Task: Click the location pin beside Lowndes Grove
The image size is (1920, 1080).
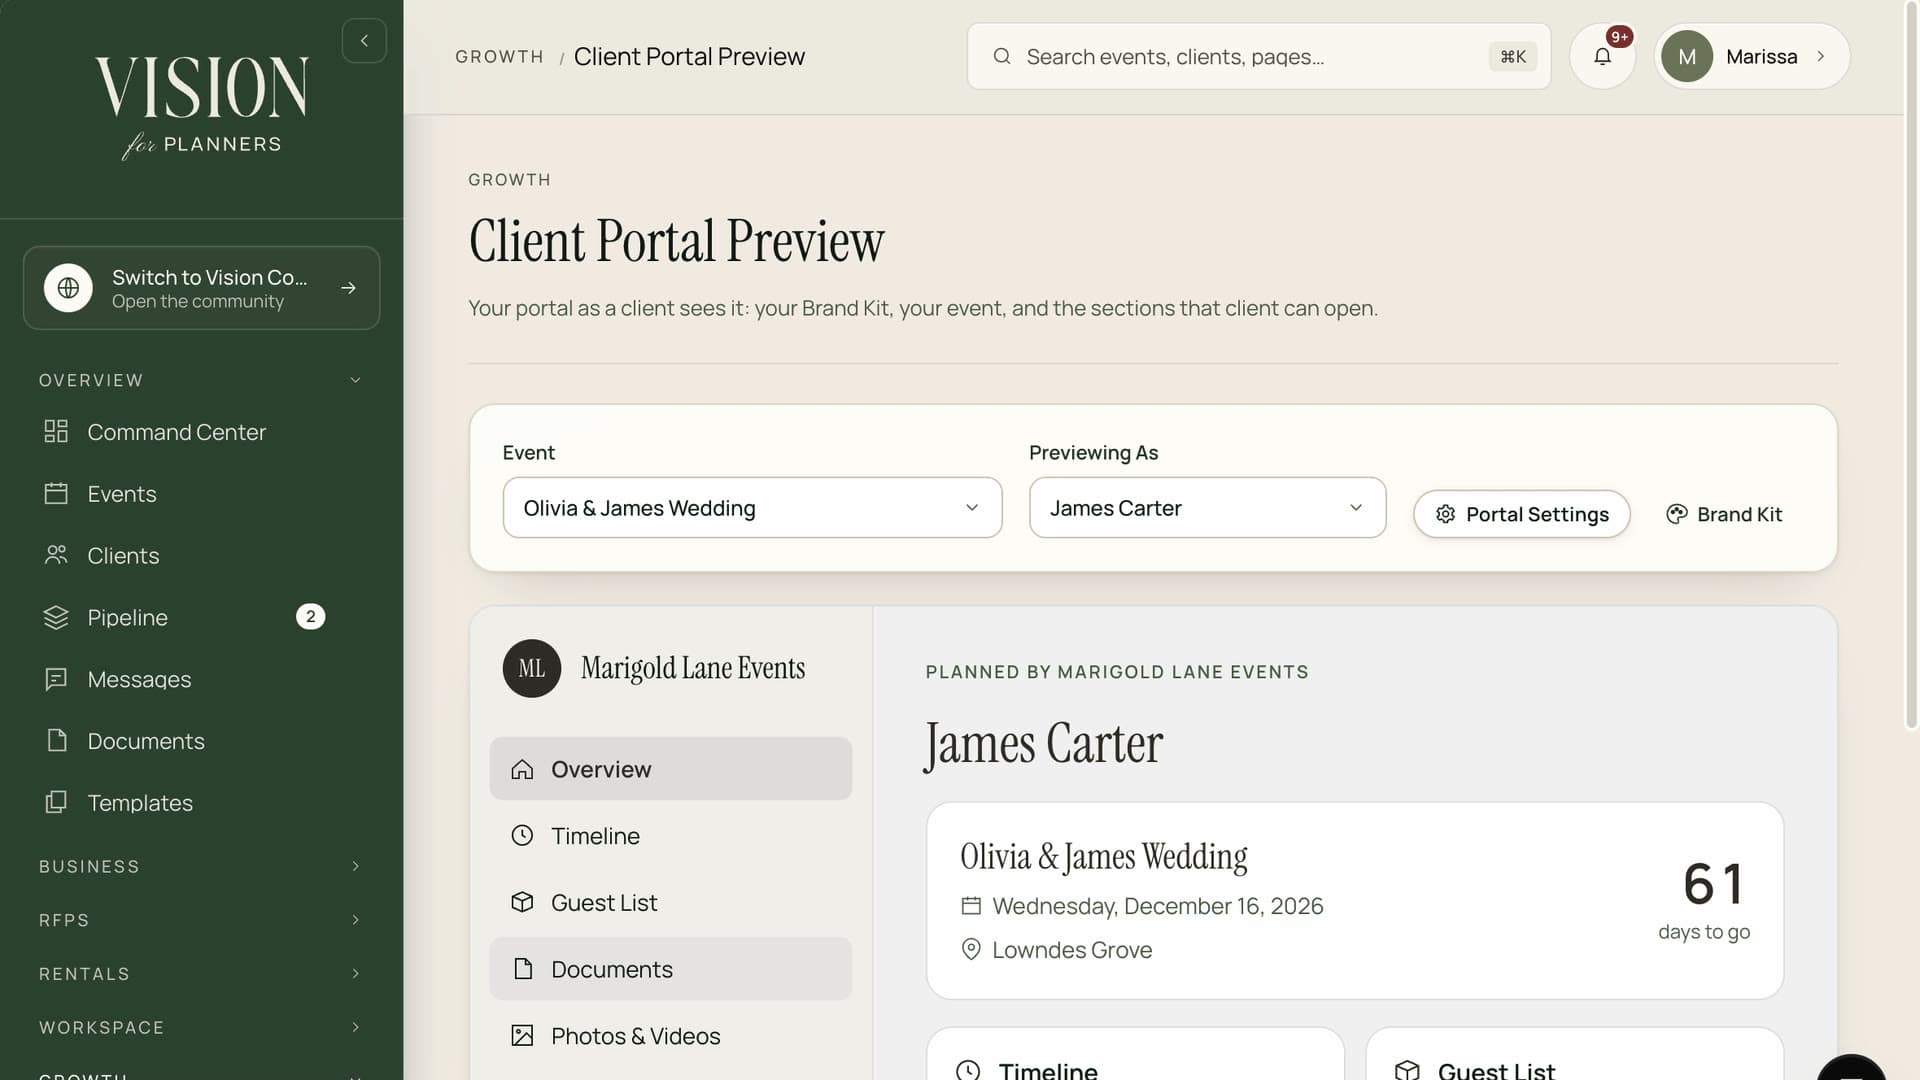Action: 971,950
